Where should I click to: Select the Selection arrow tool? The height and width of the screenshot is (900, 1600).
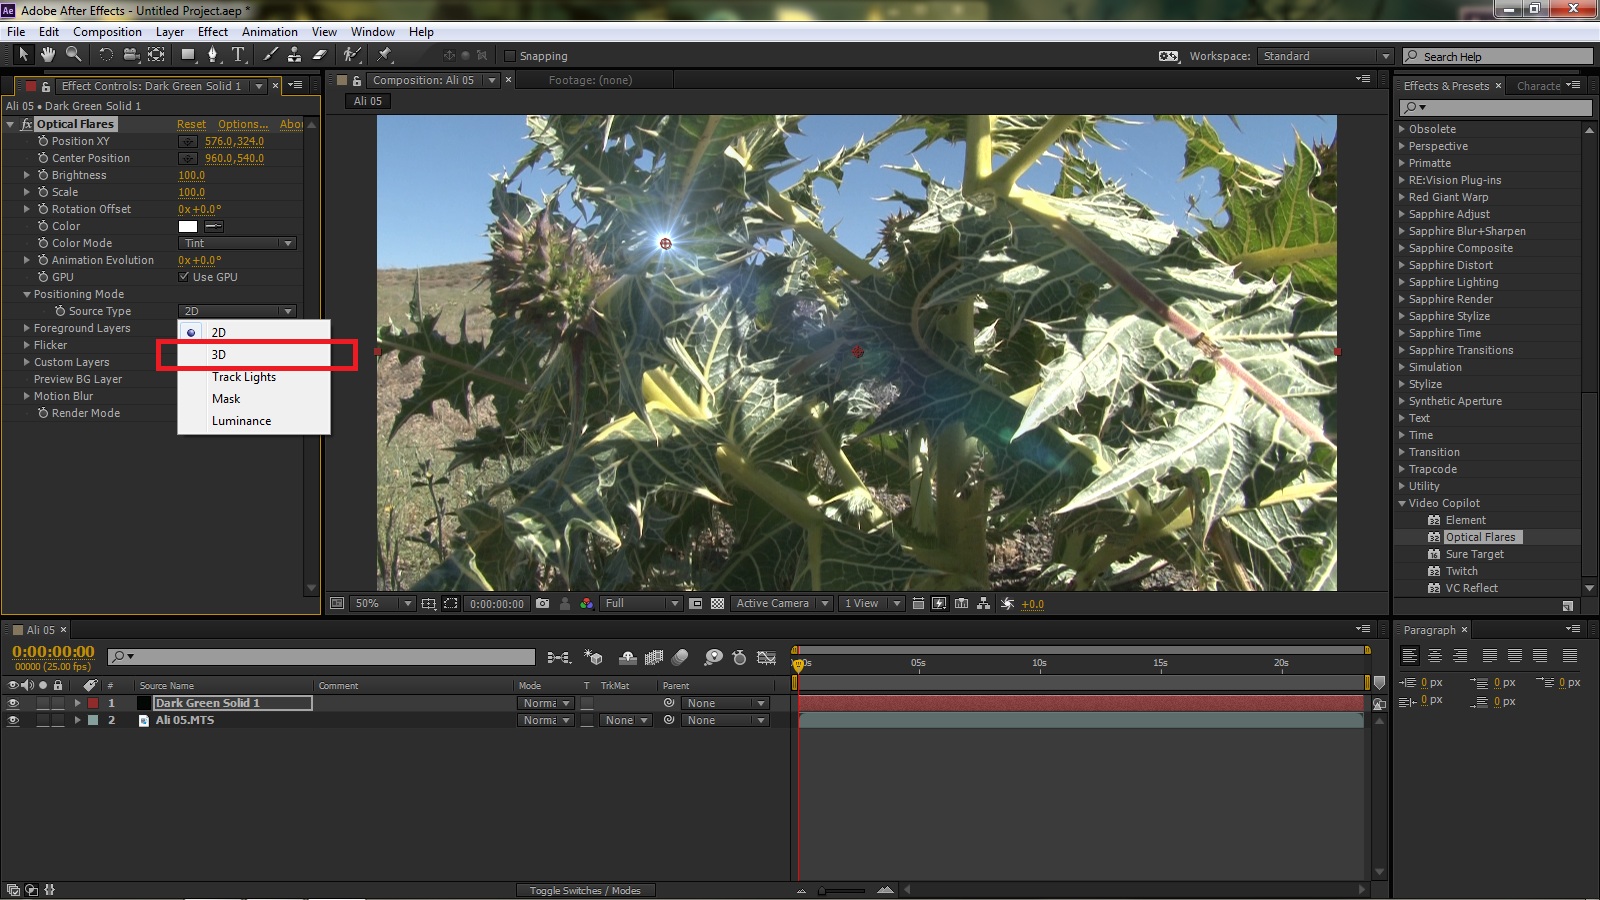(x=23, y=55)
